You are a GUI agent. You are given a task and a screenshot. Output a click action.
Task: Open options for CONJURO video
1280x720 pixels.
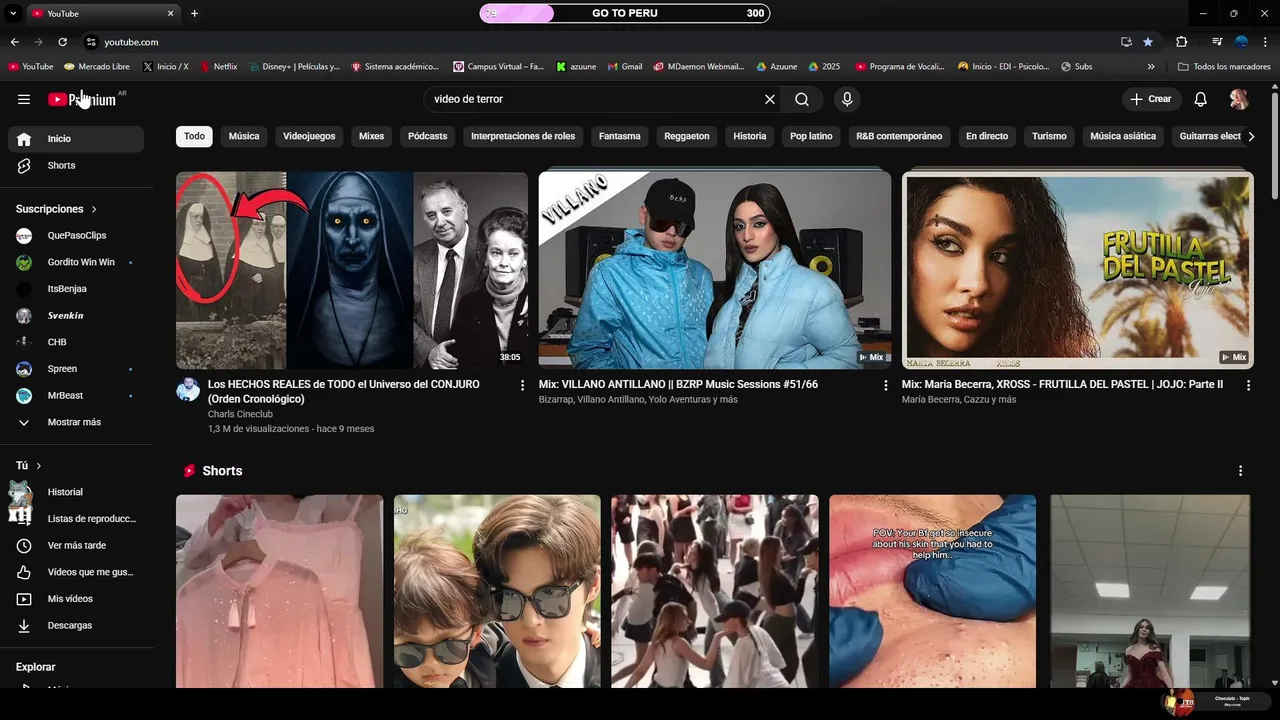(x=522, y=385)
